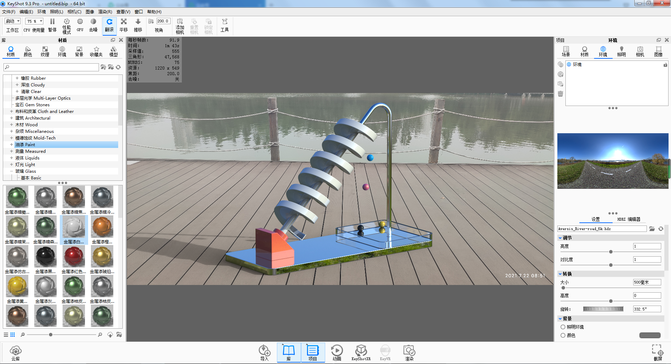The width and height of the screenshot is (671, 364).
Task: Click the gray background color swatch
Action: (x=650, y=335)
